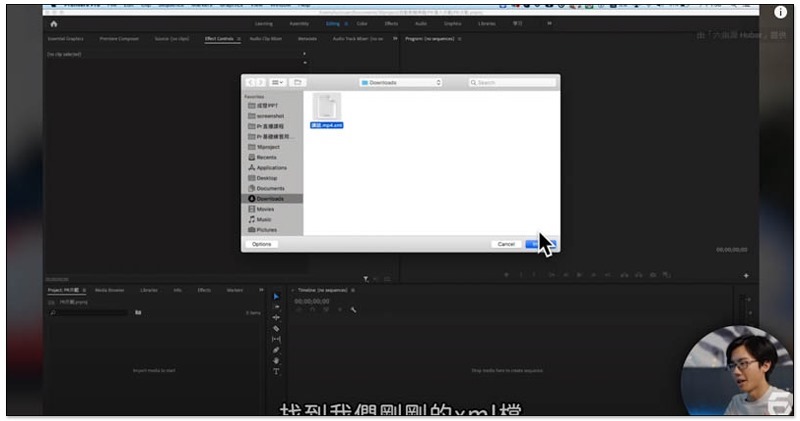This screenshot has height=421, width=800.
Task: Open the Downloads location dropdown
Action: [400, 82]
